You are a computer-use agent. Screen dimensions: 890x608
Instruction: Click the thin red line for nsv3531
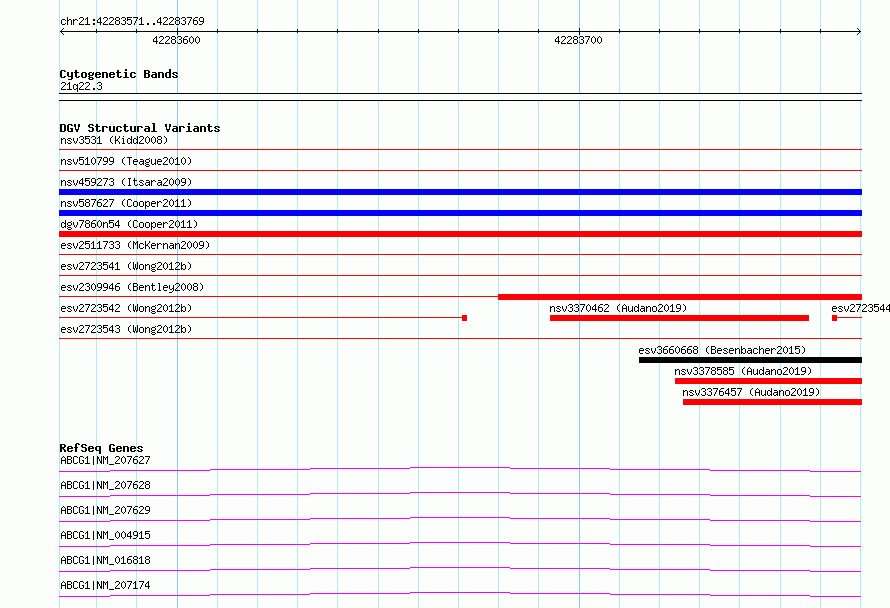pyautogui.click(x=460, y=149)
